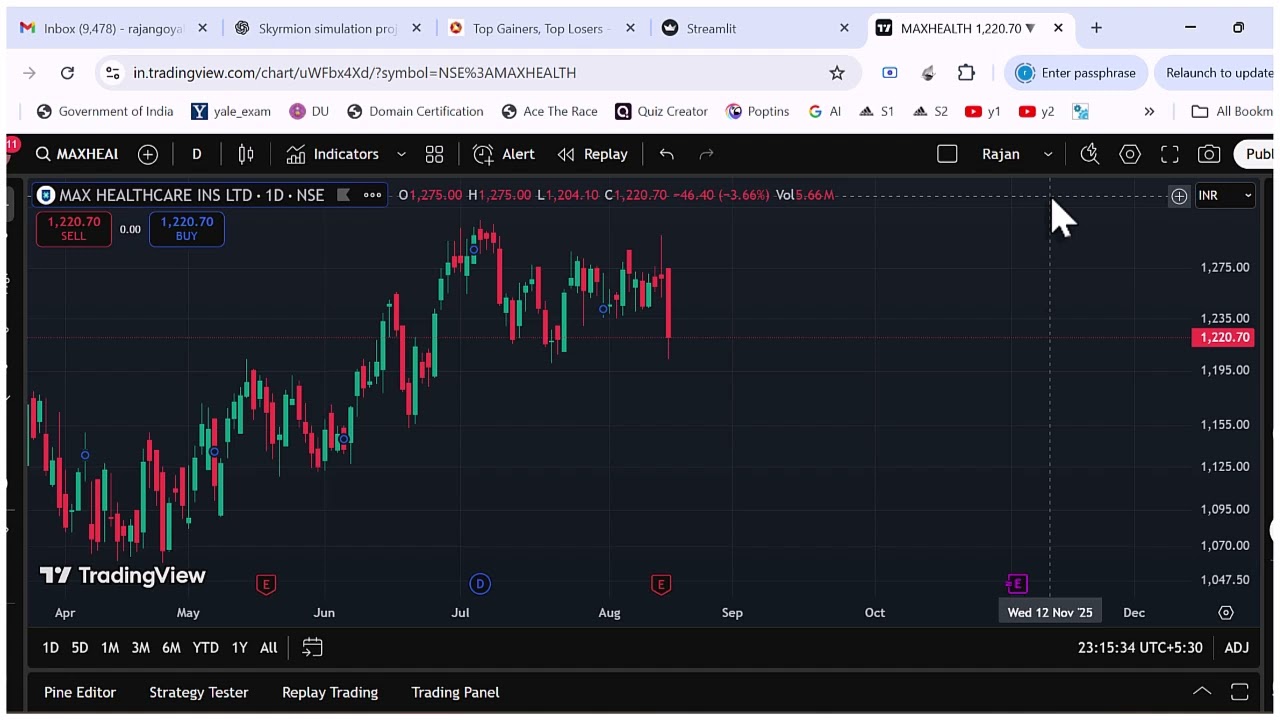1280x720 pixels.
Task: Expand the bottom panel with up chevron
Action: tap(1202, 691)
